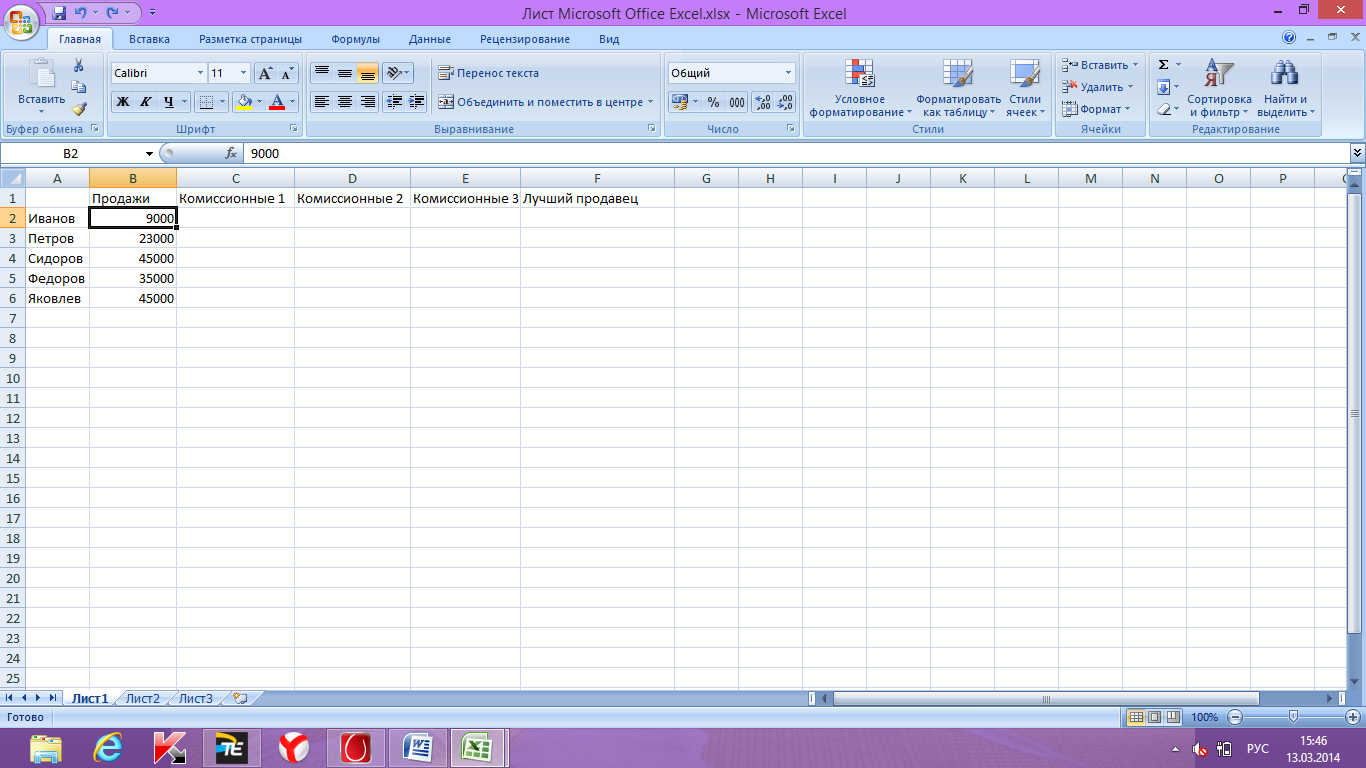
Task: Align text to top of cell
Action: coord(321,73)
